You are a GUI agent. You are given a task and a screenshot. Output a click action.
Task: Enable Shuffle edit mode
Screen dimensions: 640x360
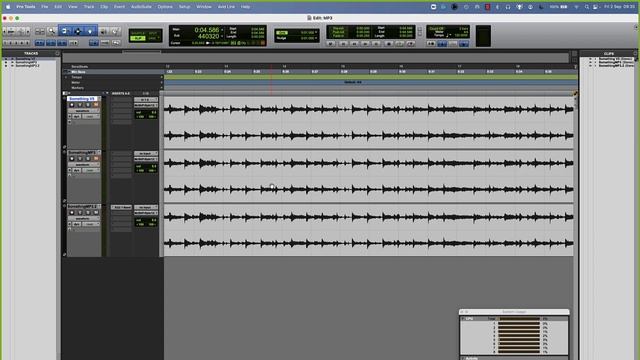pyautogui.click(x=138, y=33)
